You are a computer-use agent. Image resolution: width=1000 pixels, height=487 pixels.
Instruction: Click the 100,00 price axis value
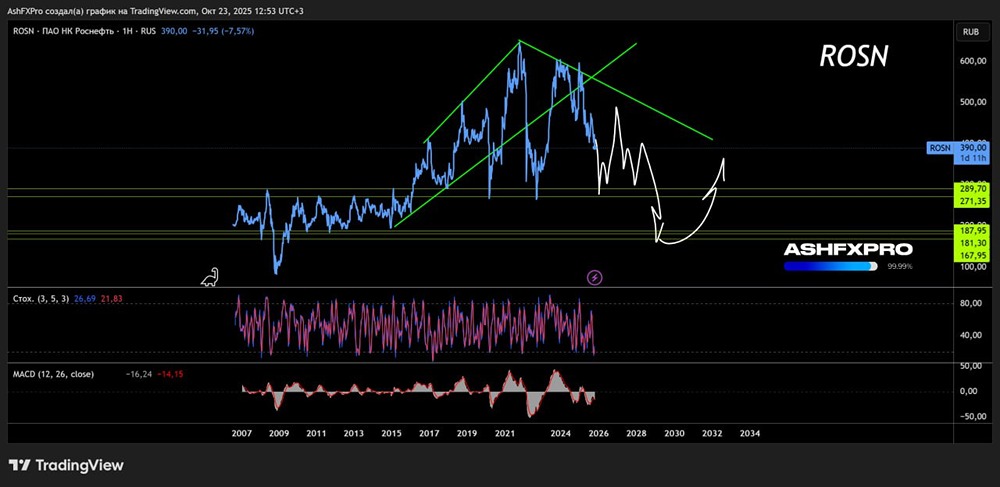pos(973,266)
